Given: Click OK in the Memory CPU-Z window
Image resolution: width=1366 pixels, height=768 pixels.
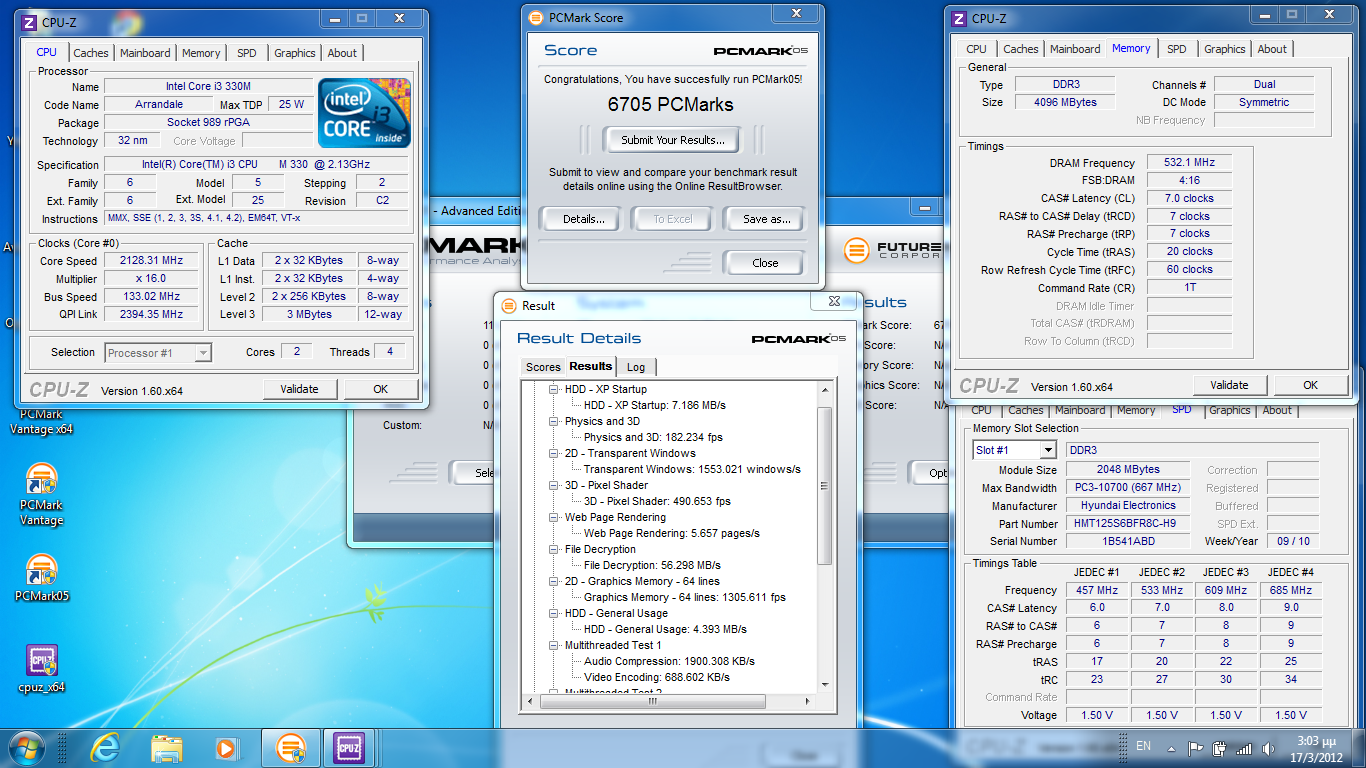Looking at the screenshot, I should pyautogui.click(x=1310, y=385).
